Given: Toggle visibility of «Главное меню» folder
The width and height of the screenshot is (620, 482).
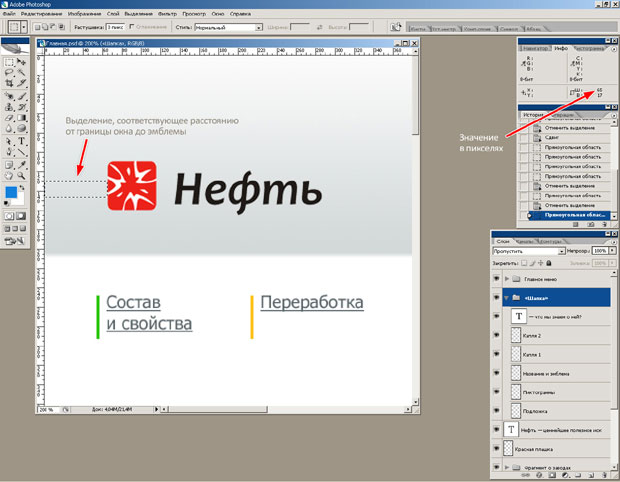Looking at the screenshot, I should click(497, 279).
